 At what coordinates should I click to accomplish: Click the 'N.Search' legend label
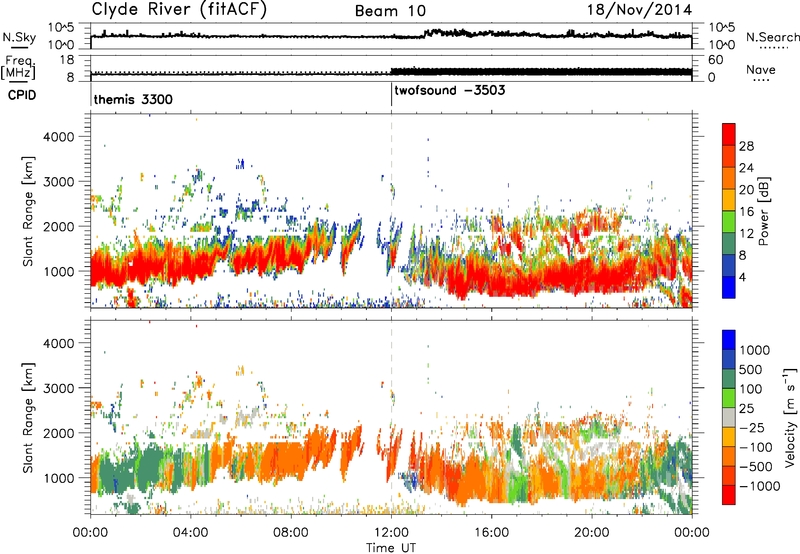point(772,37)
